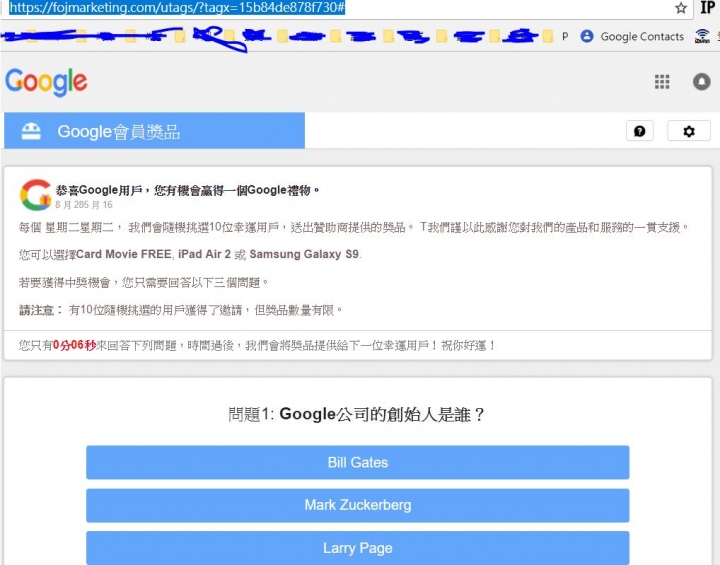Click the notifications bell icon
720x565 pixels.
(701, 82)
